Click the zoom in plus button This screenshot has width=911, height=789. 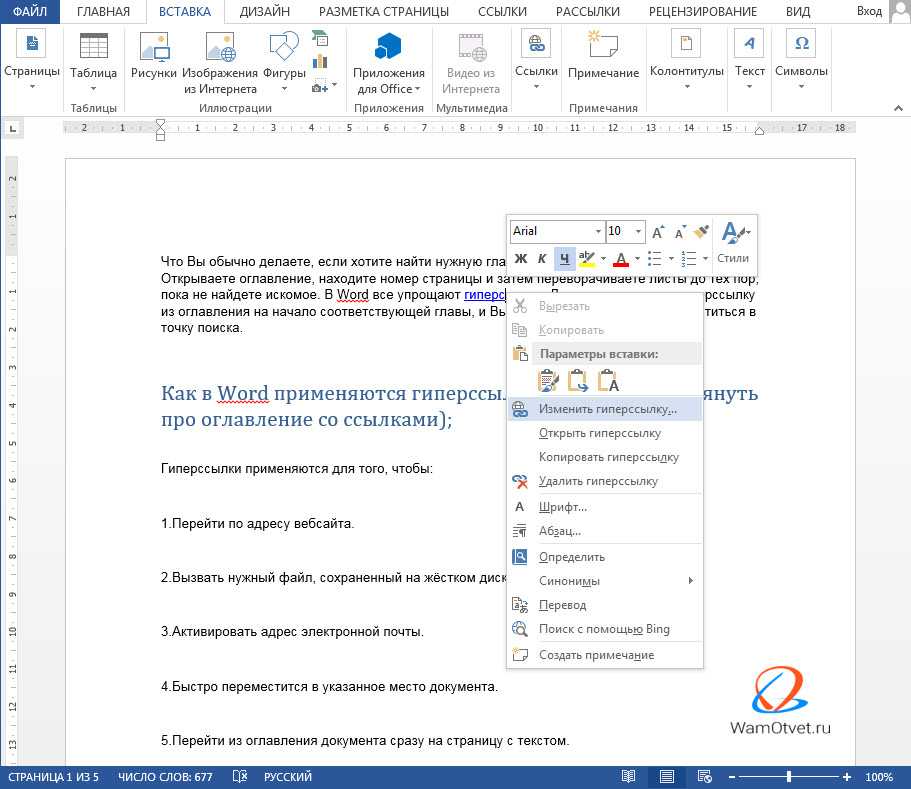point(847,777)
